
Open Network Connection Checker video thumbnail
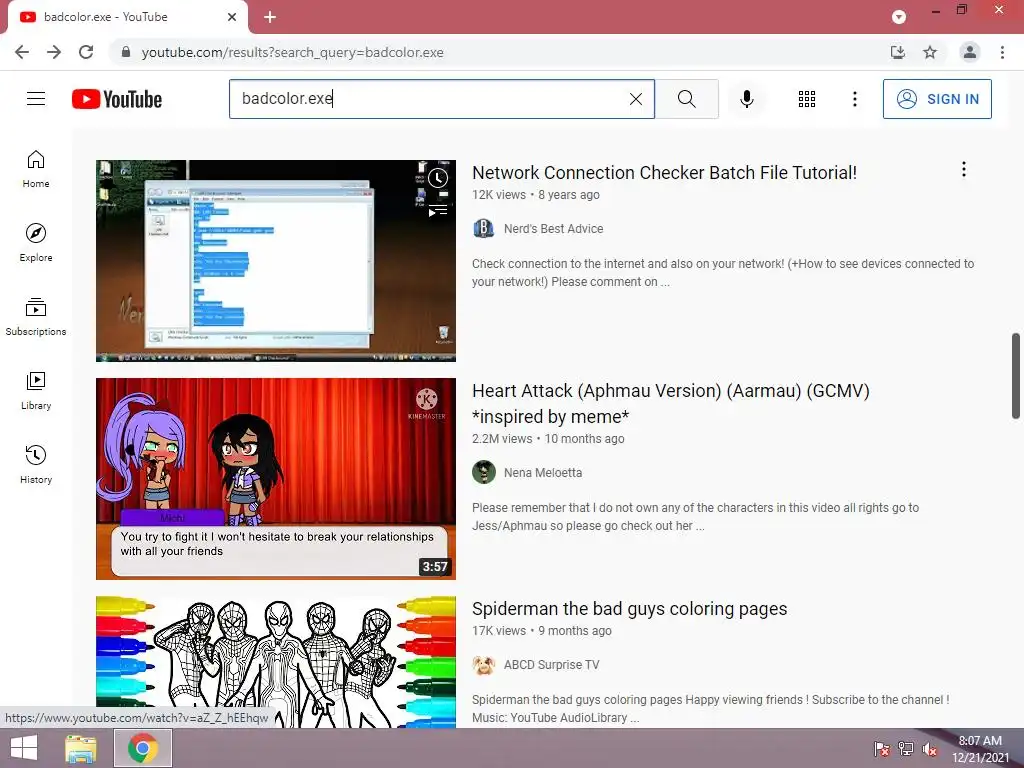point(276,261)
